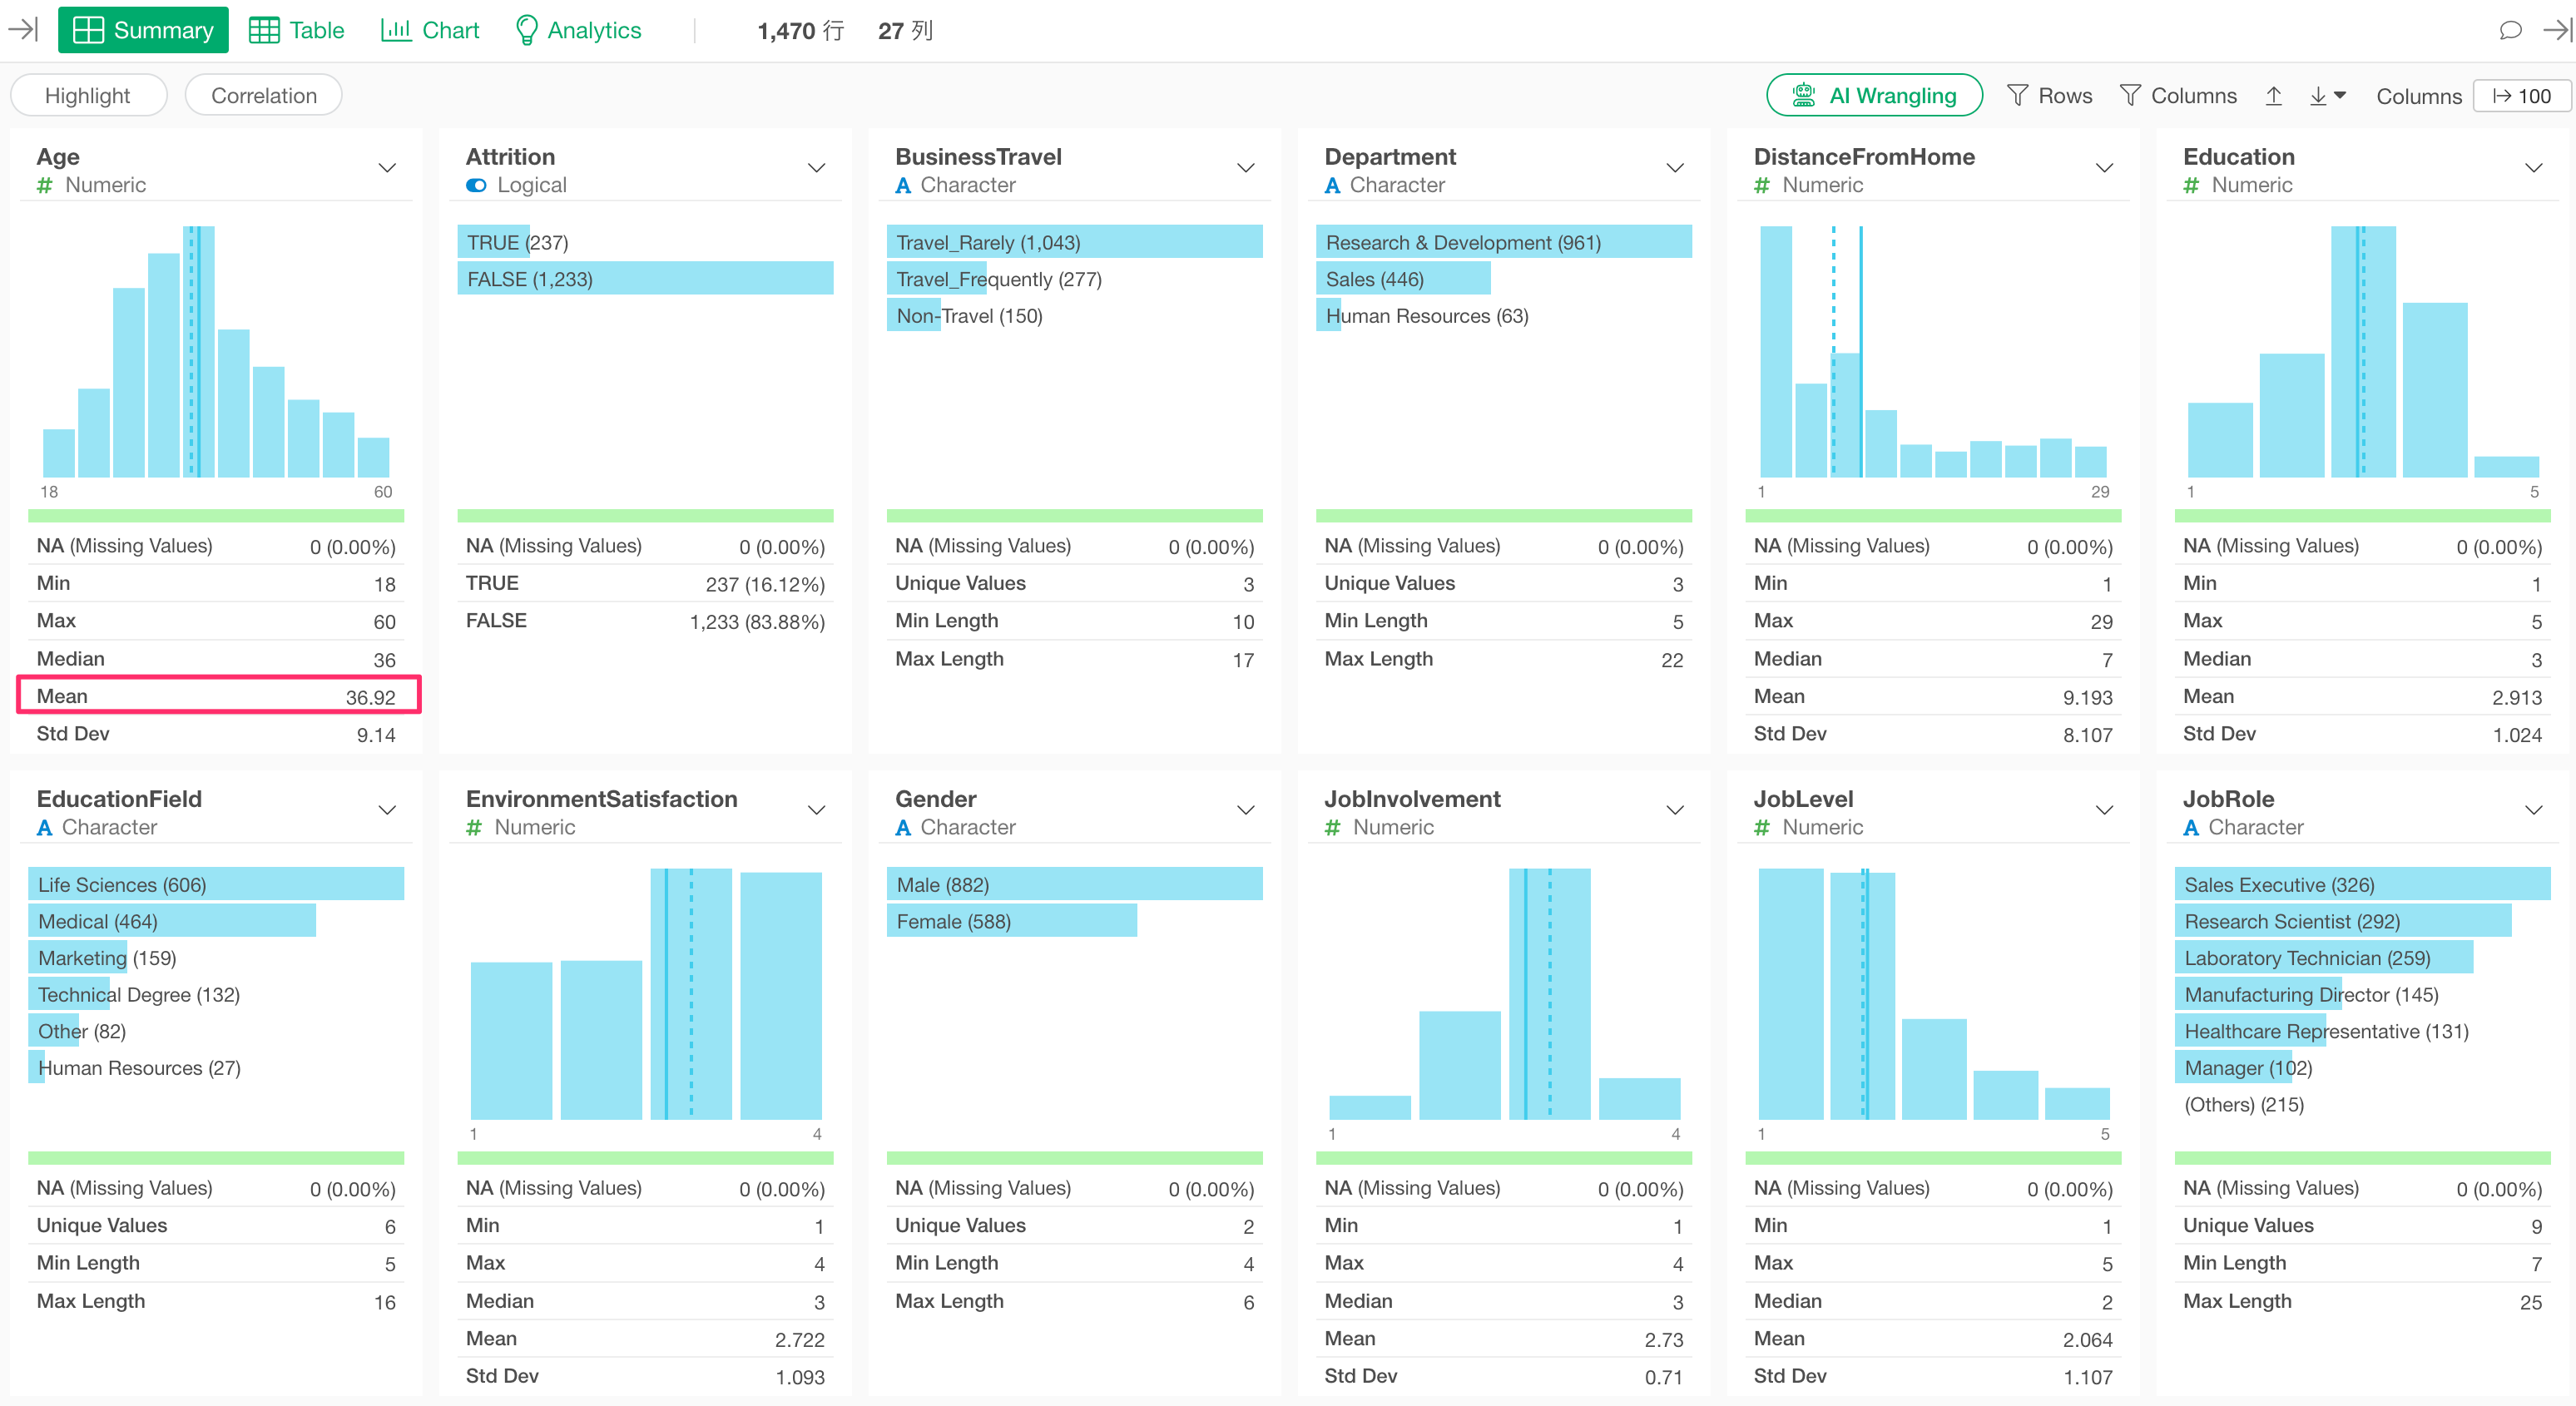Click the green NA bar under Gender
The width and height of the screenshot is (2576, 1406).
pos(1073,1158)
